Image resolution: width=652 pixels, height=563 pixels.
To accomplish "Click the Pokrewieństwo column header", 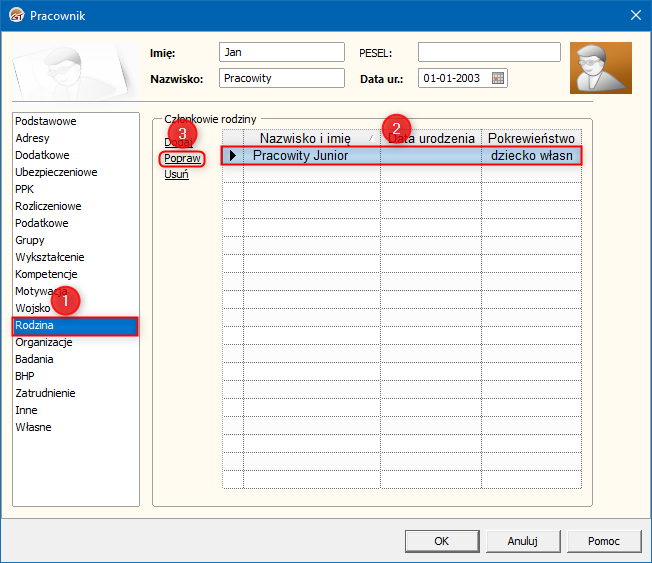I will click(x=531, y=138).
